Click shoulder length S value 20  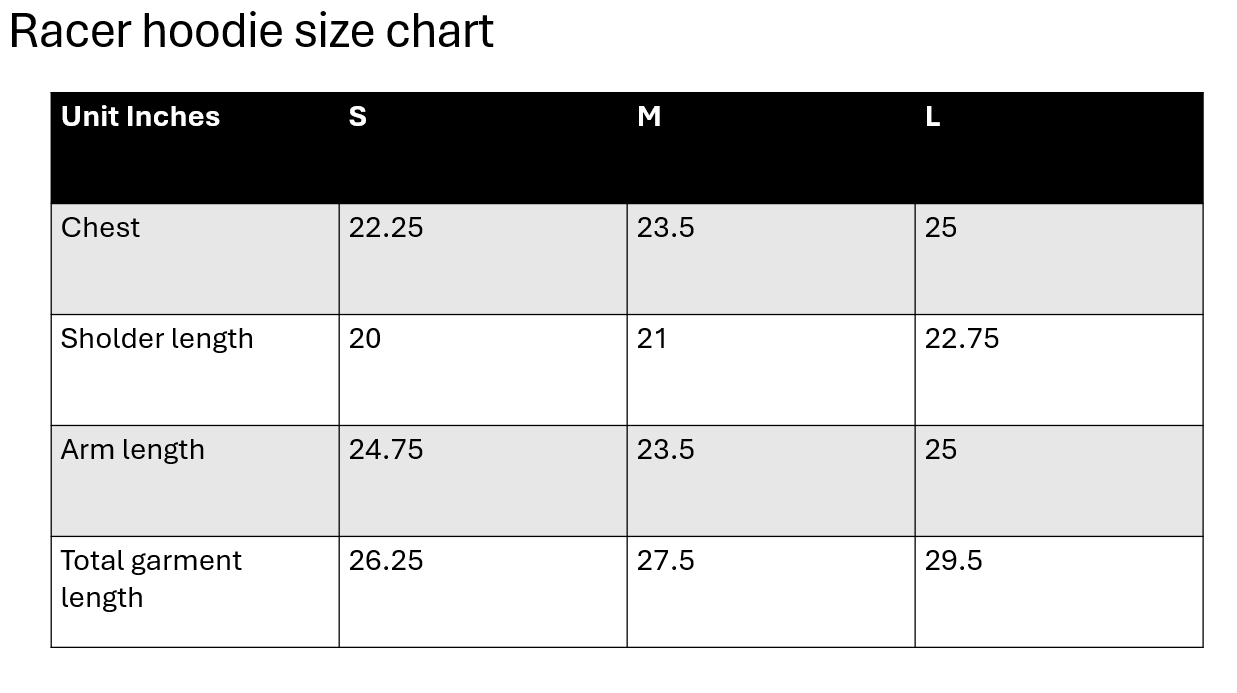365,339
